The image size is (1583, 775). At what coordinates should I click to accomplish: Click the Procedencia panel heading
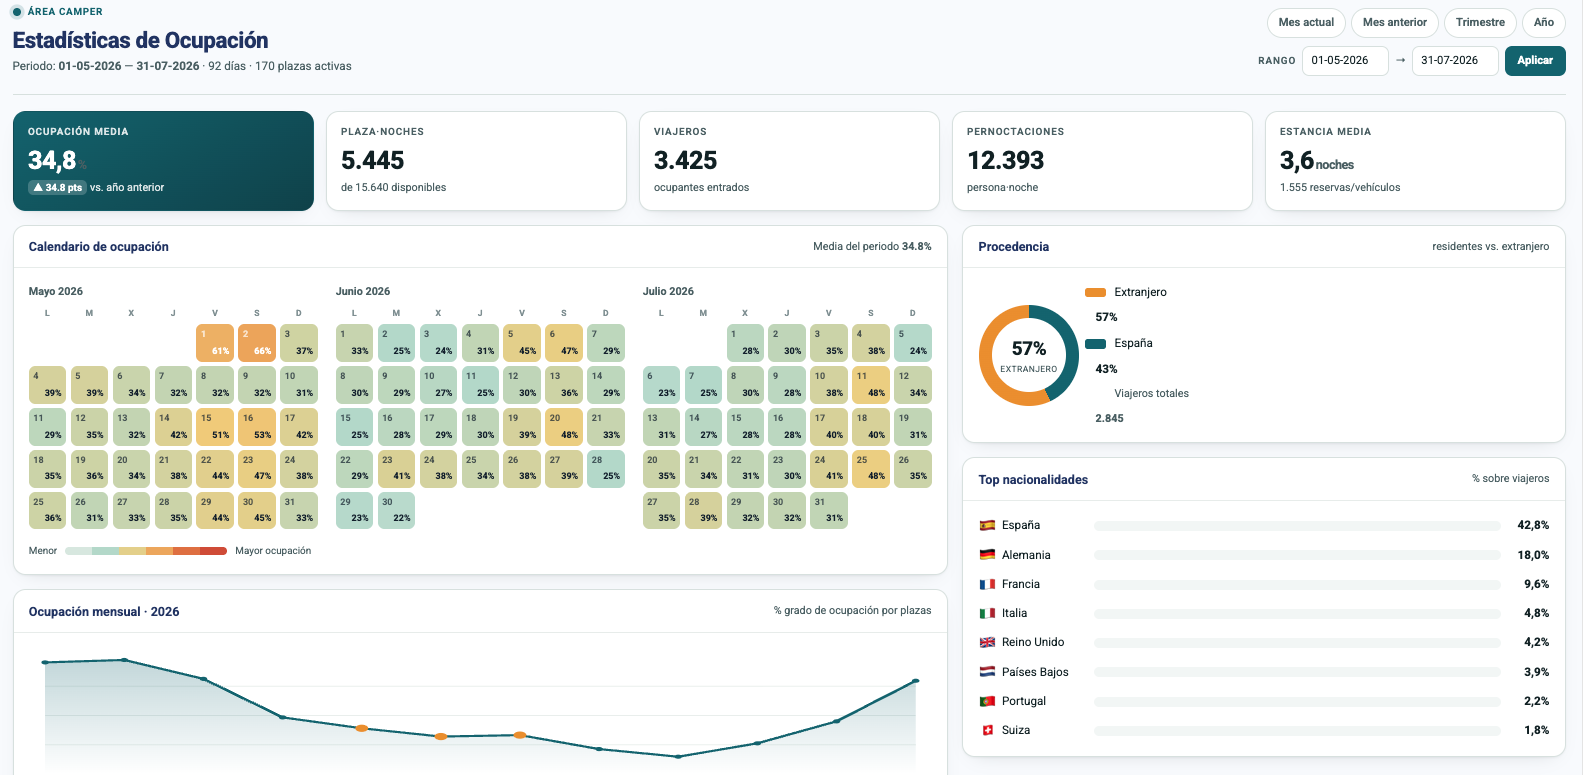tap(1013, 247)
